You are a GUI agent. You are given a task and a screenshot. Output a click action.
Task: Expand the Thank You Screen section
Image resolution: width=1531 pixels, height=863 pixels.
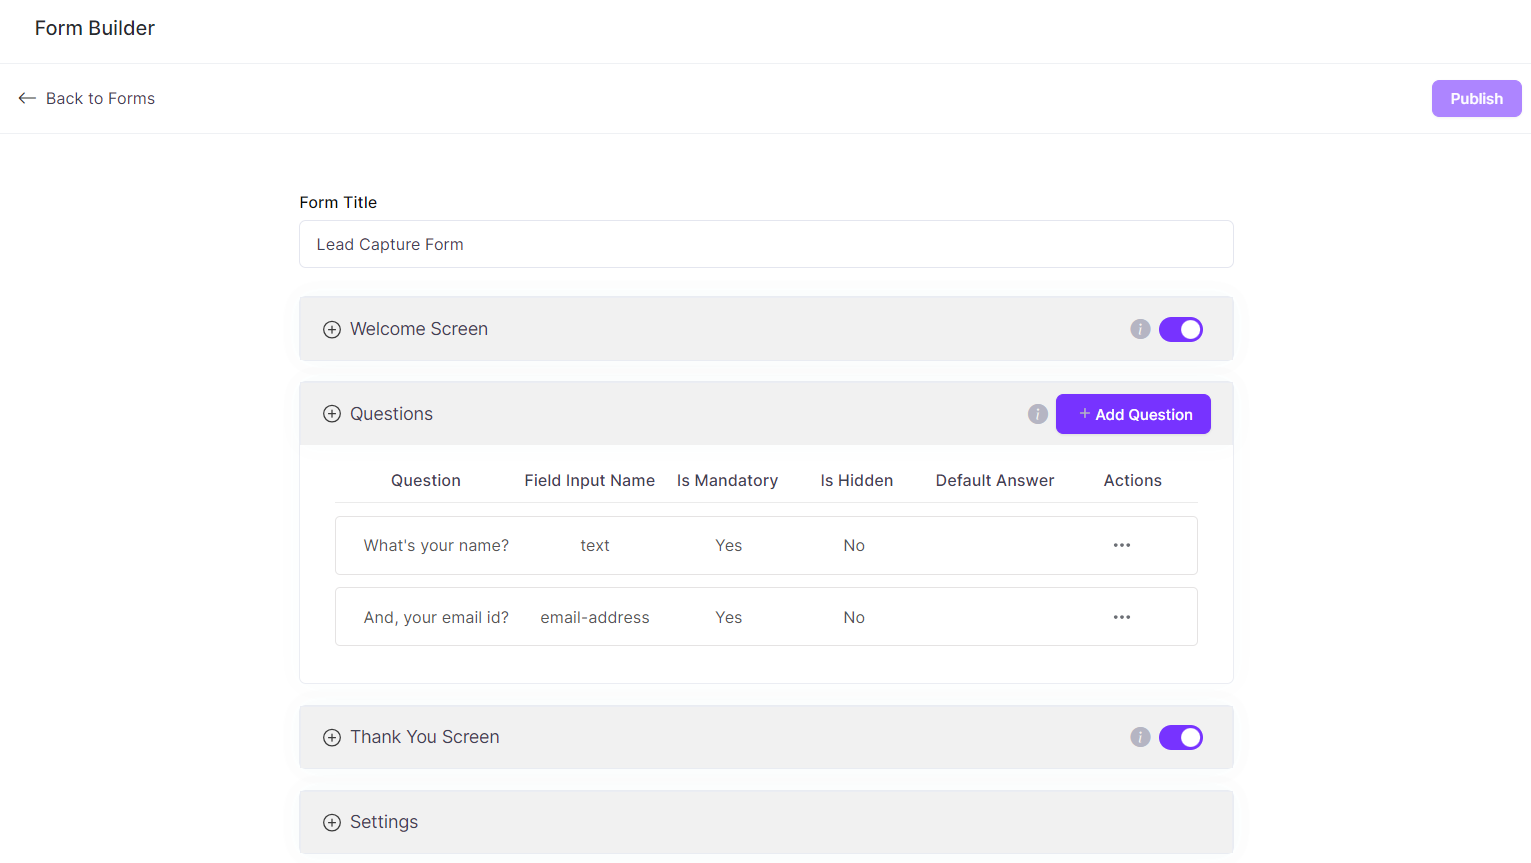pos(331,737)
